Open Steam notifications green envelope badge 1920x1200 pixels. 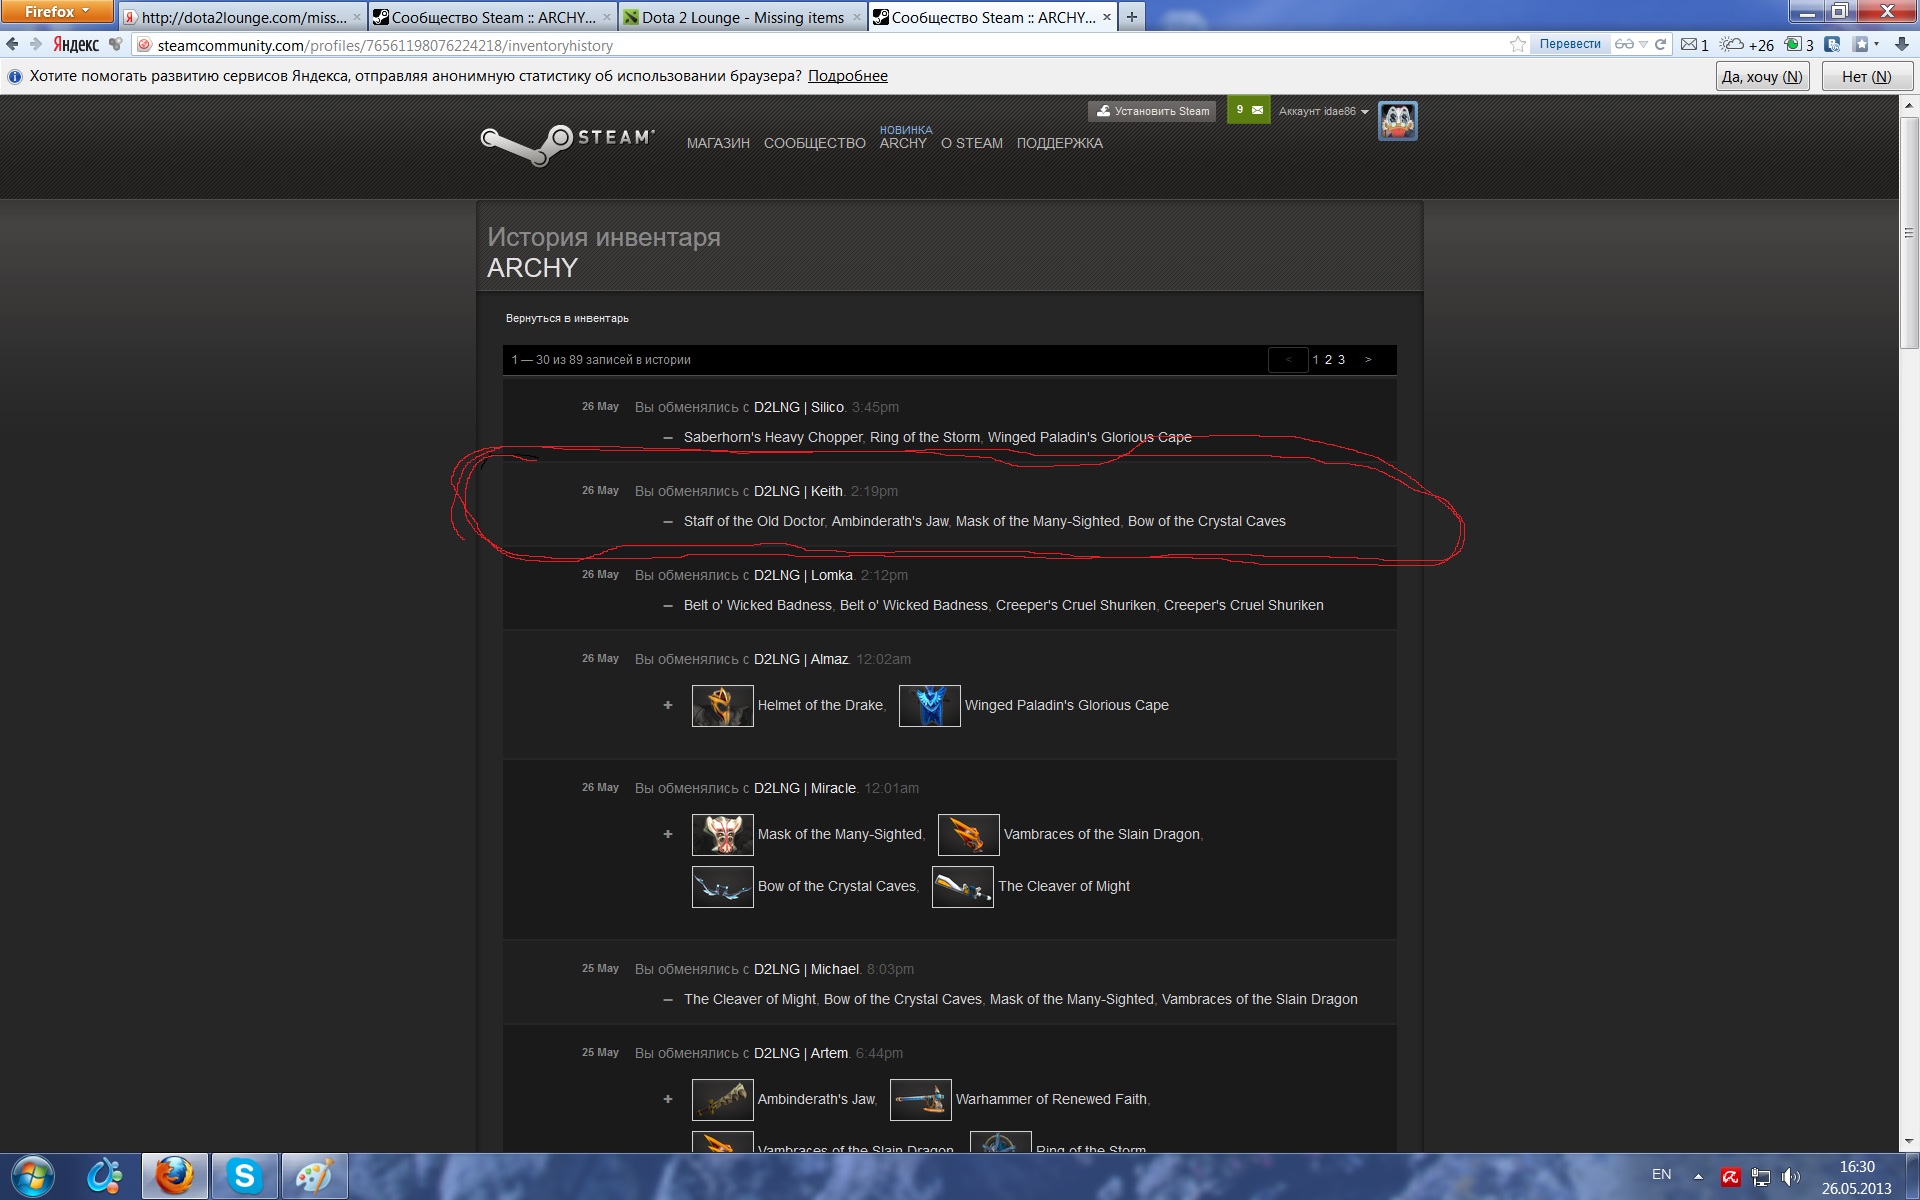tap(1248, 110)
